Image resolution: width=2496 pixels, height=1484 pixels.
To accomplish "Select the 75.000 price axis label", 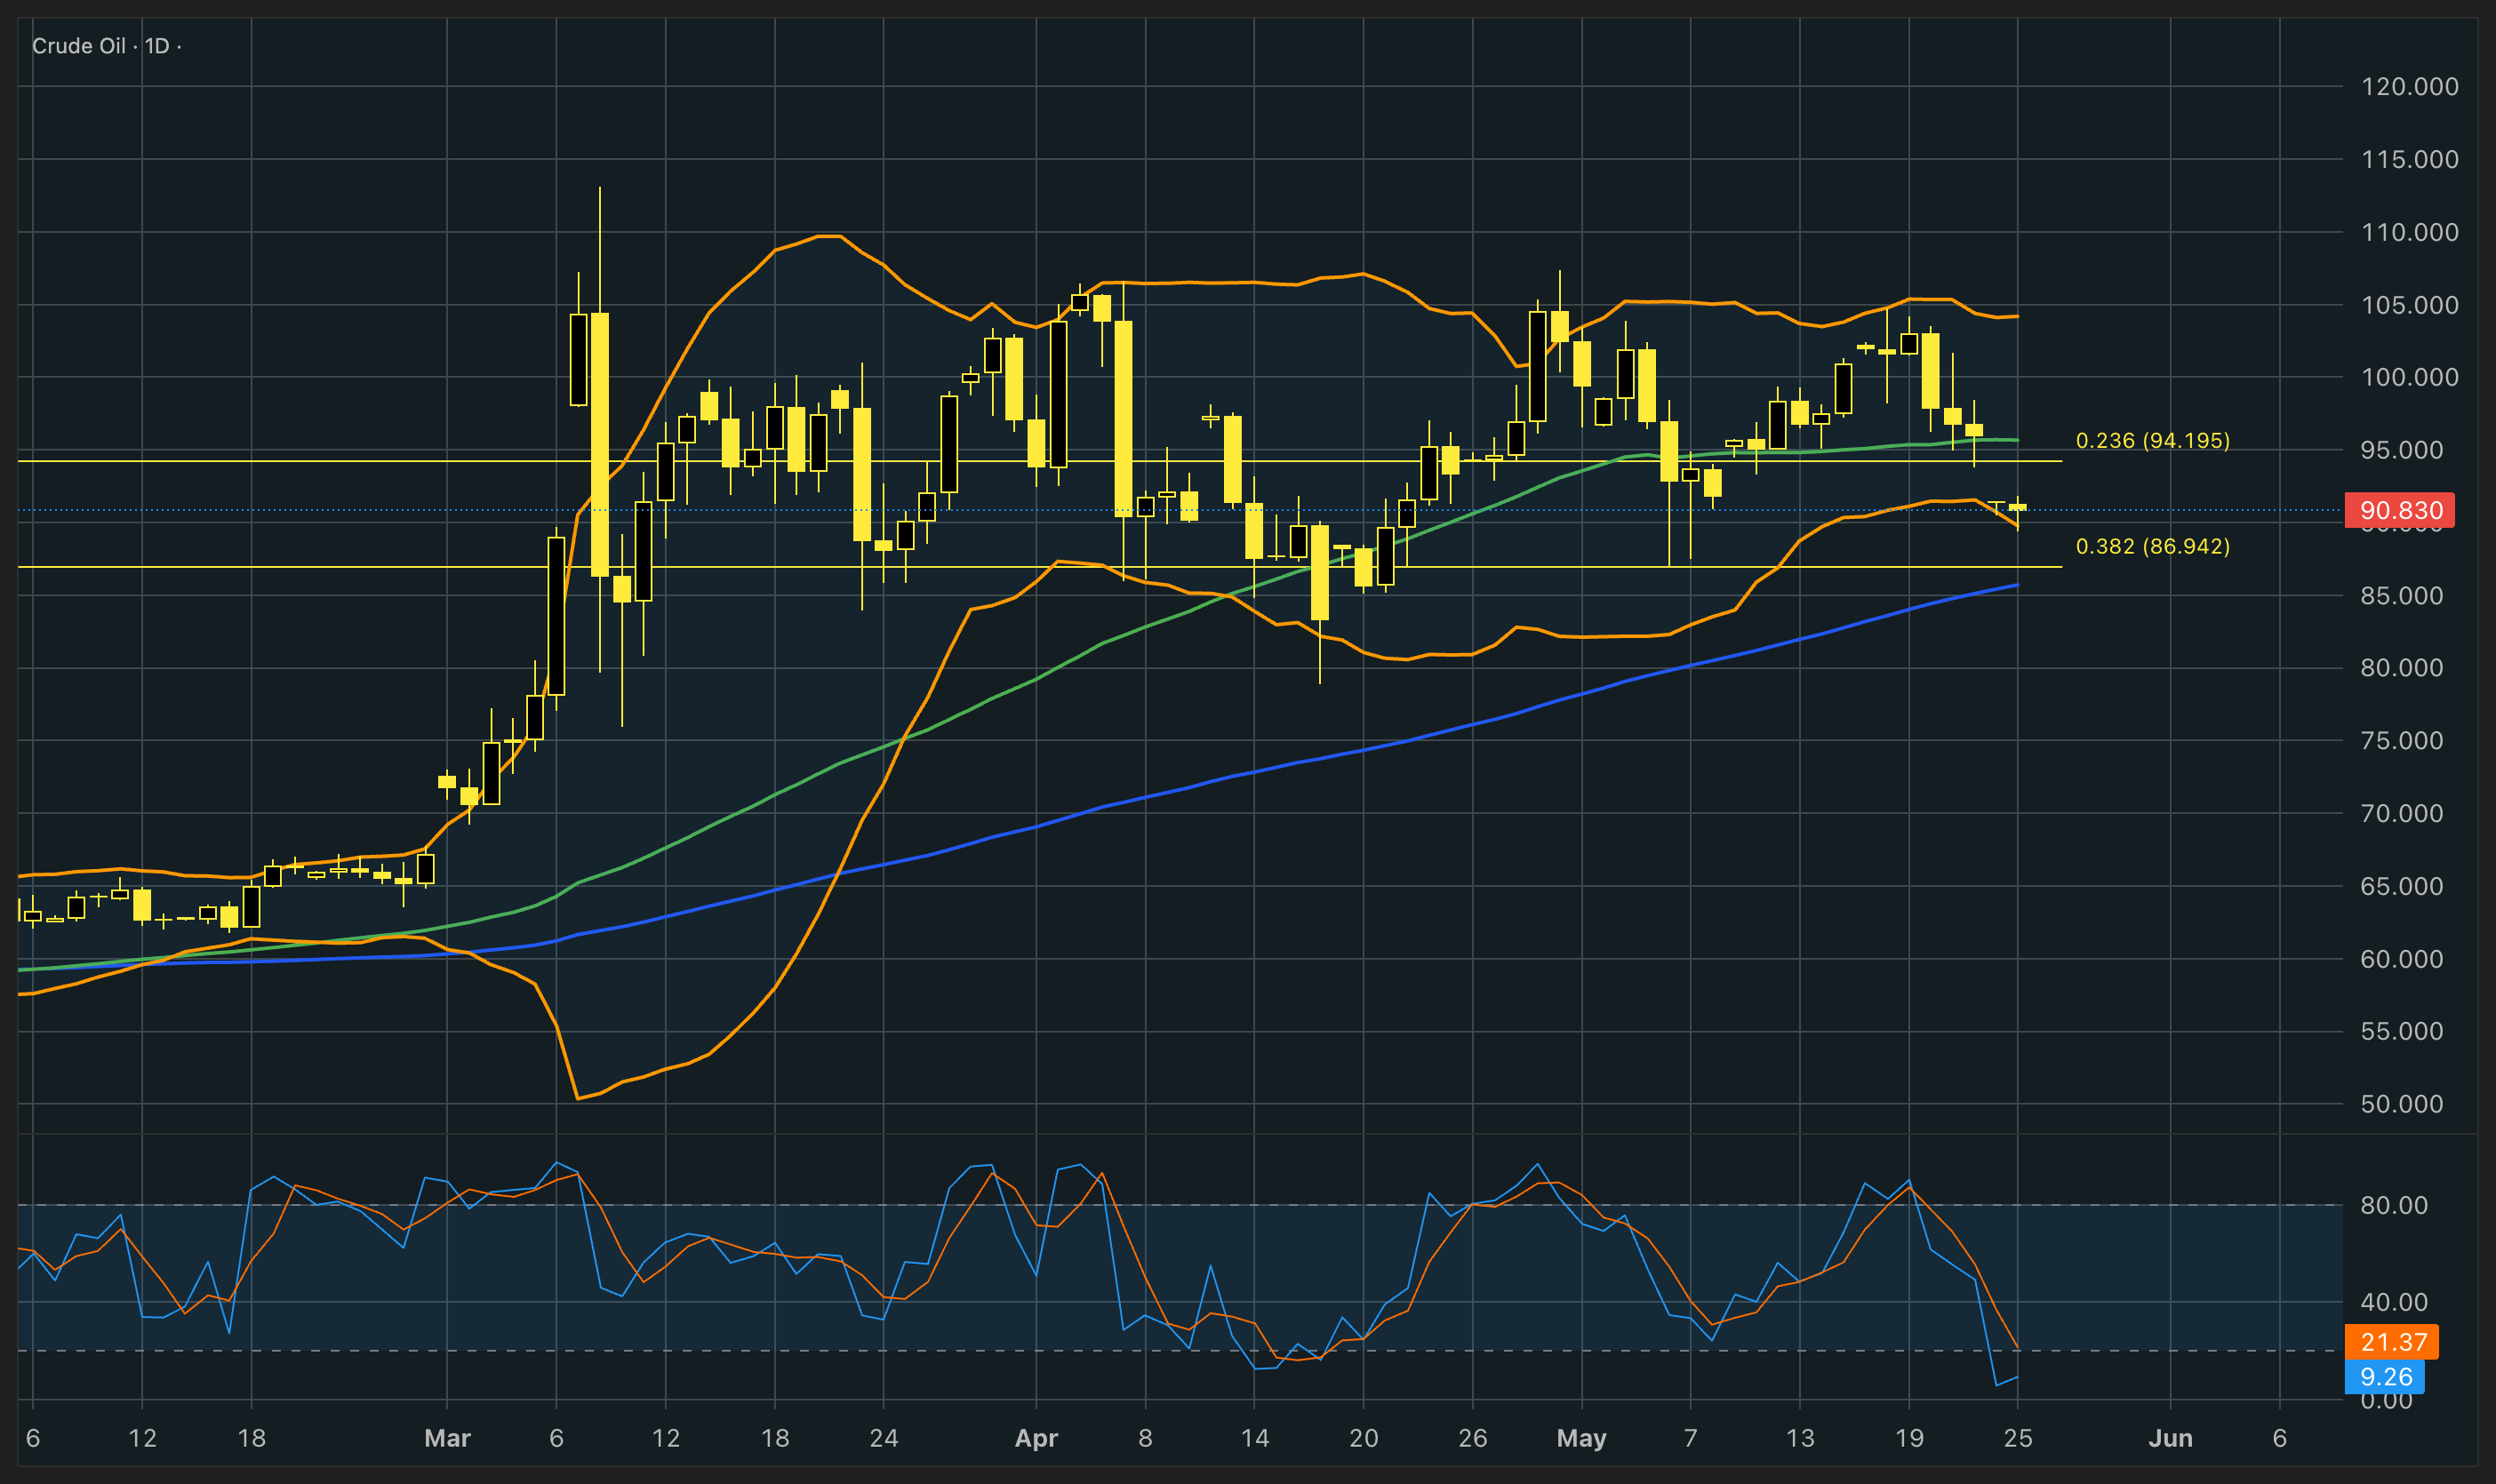I will click(2401, 740).
